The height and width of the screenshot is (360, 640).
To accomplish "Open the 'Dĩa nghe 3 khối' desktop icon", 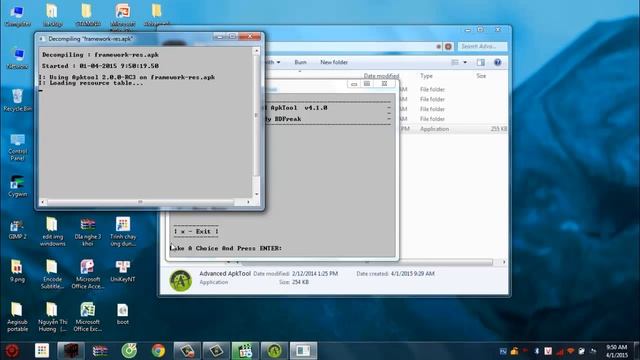I will [x=88, y=232].
